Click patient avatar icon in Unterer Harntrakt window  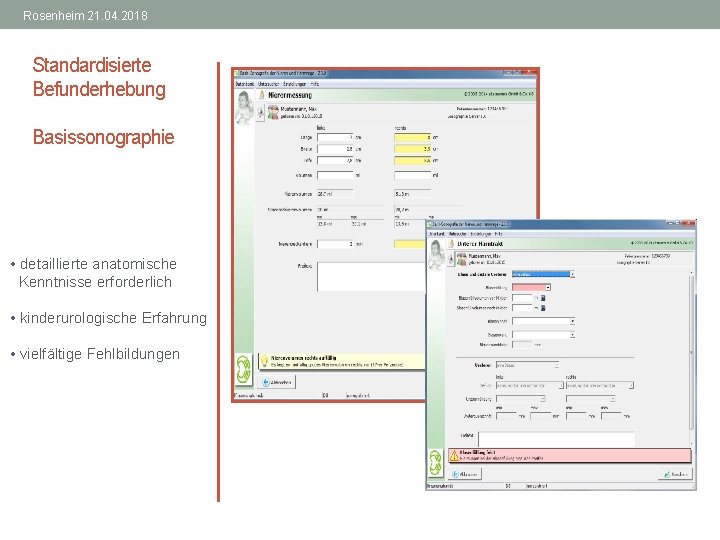461,259
